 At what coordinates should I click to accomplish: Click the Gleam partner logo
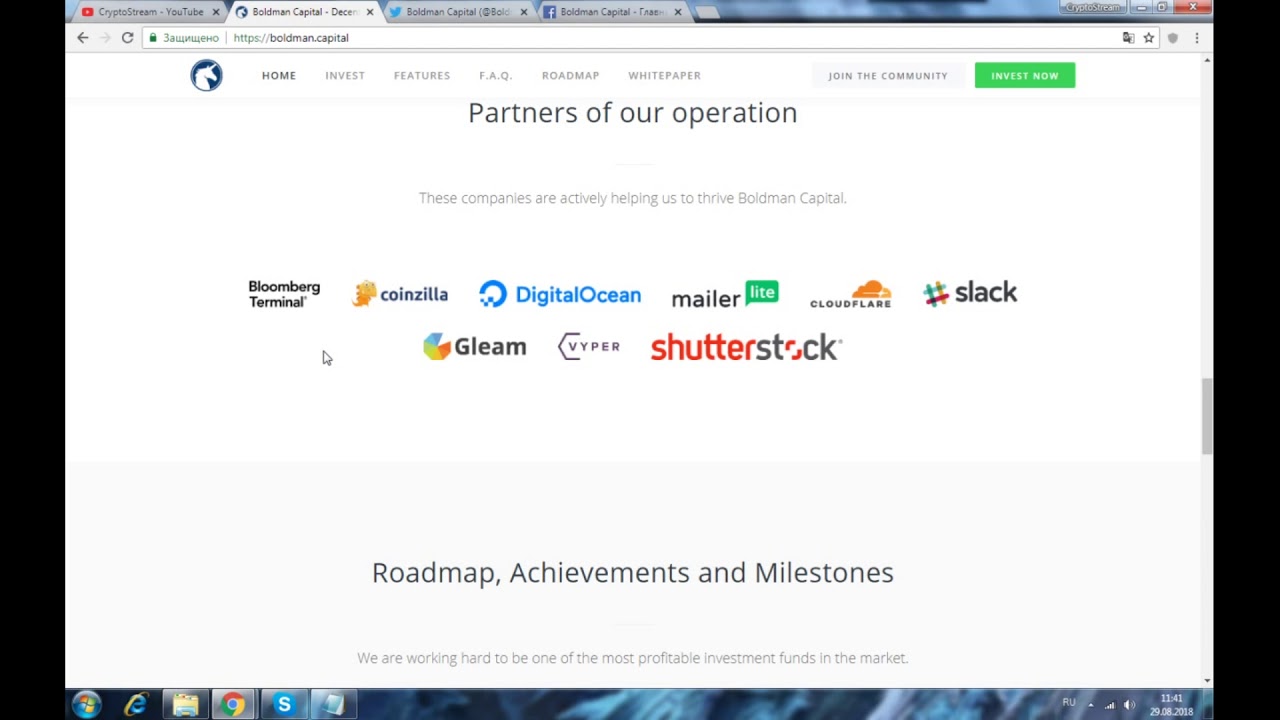[x=475, y=346]
